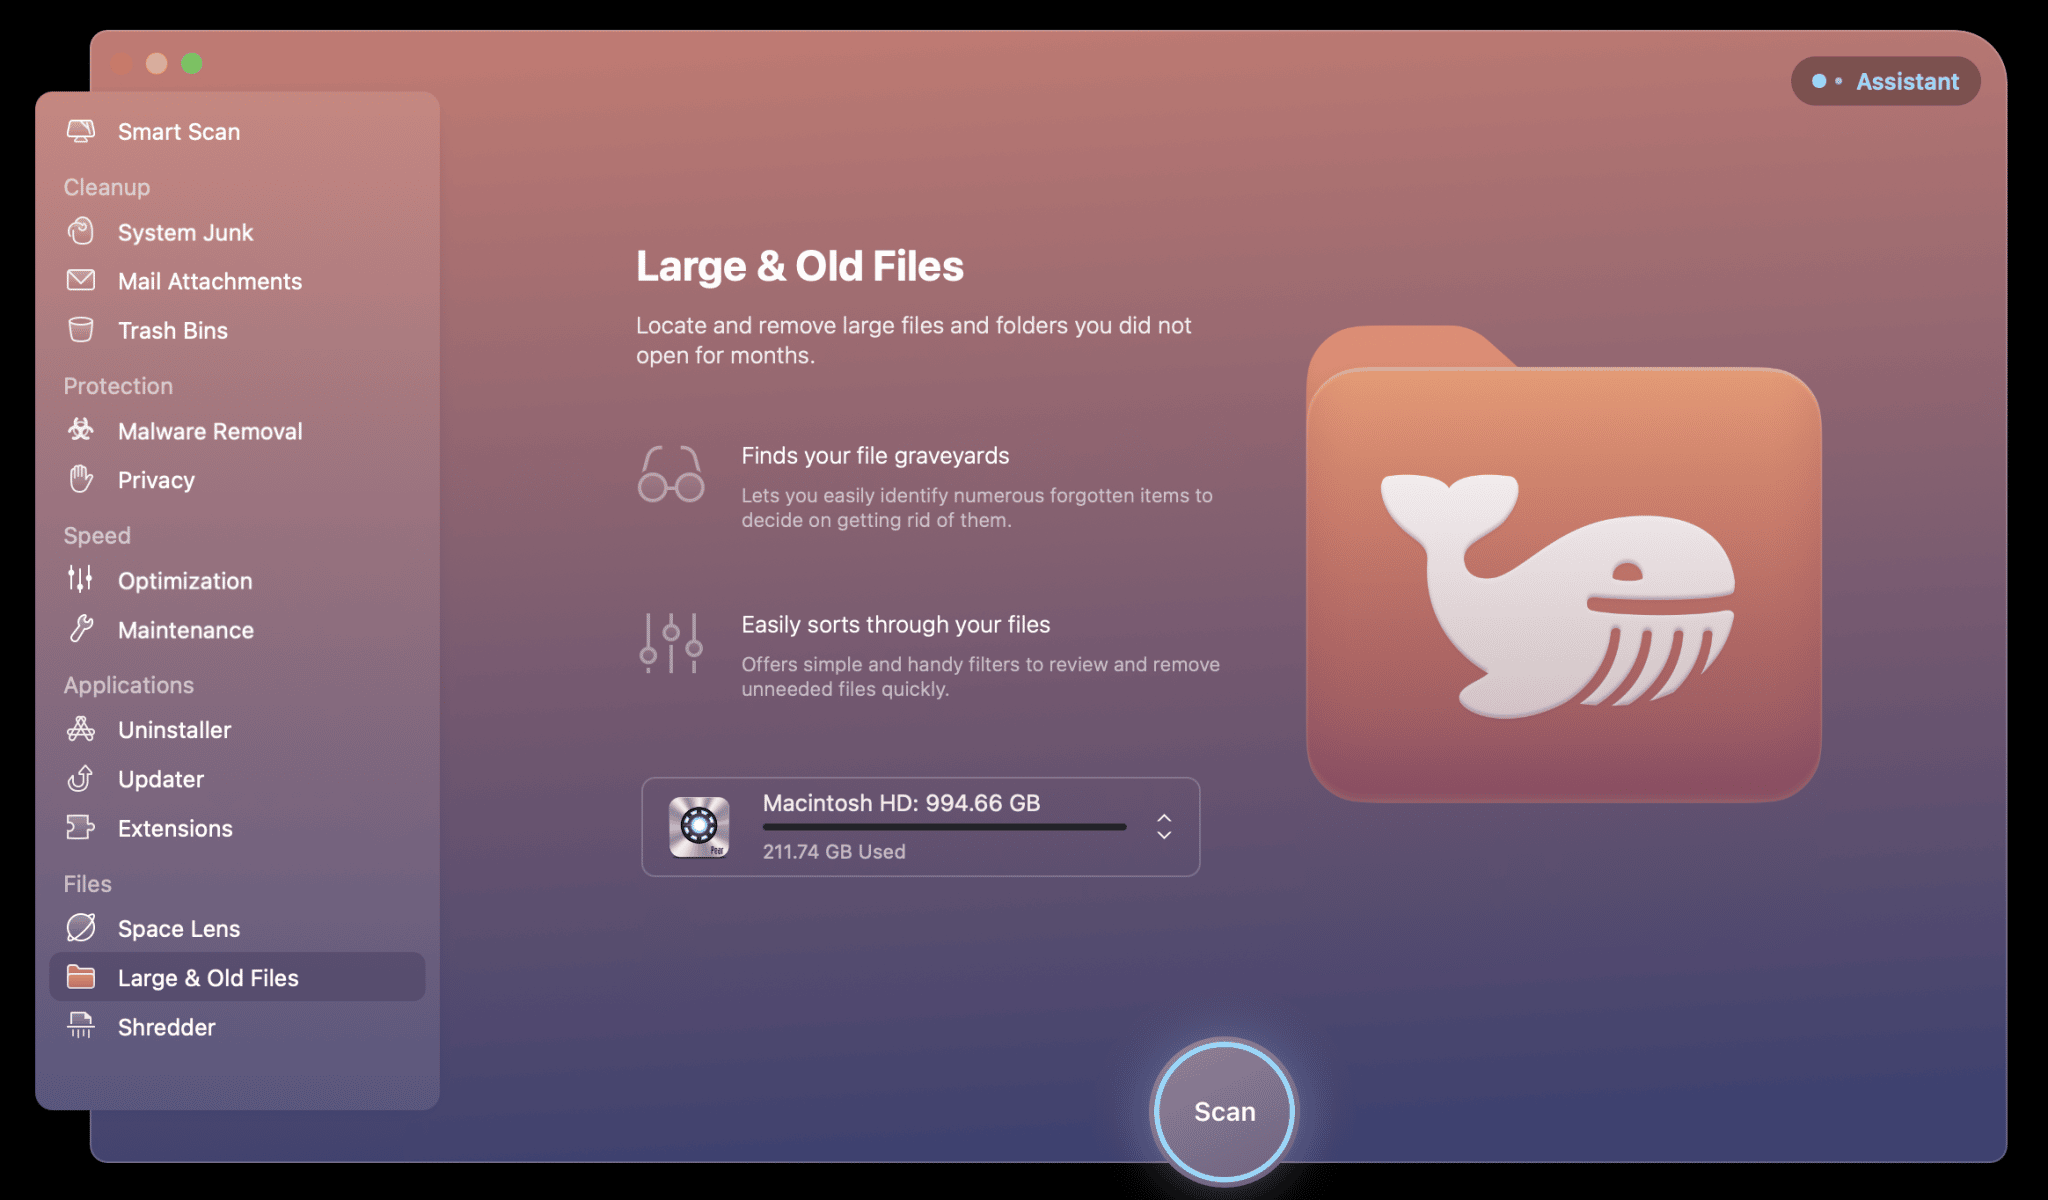
Task: Select the Optimization speed icon
Action: [81, 581]
